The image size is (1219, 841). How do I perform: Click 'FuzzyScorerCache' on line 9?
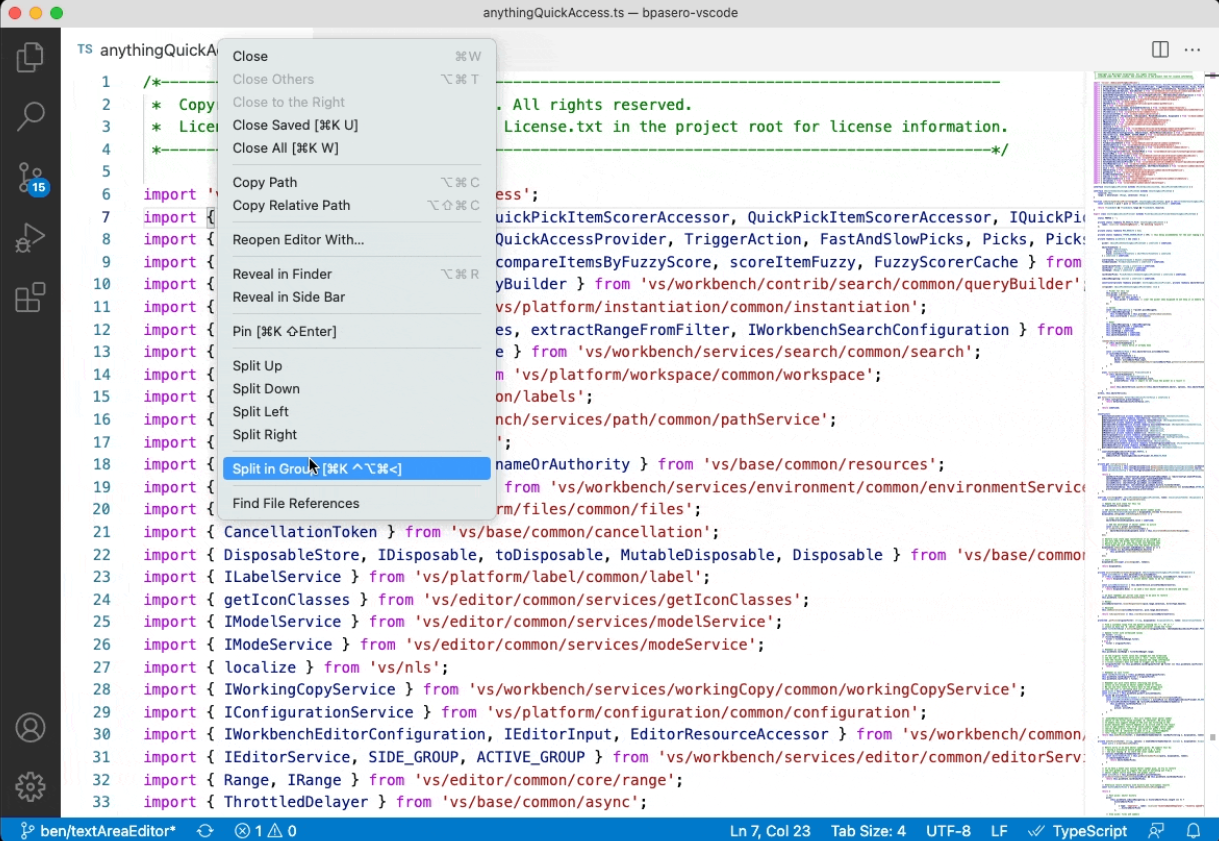tap(946, 262)
